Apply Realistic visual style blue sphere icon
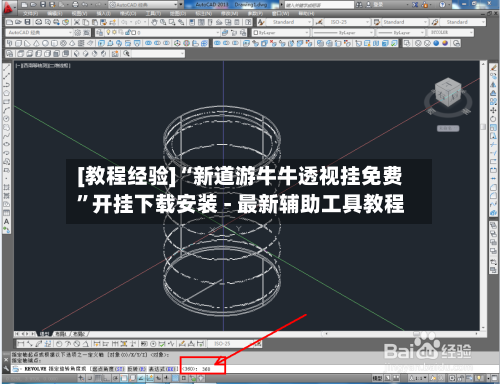 (x=436, y=43)
